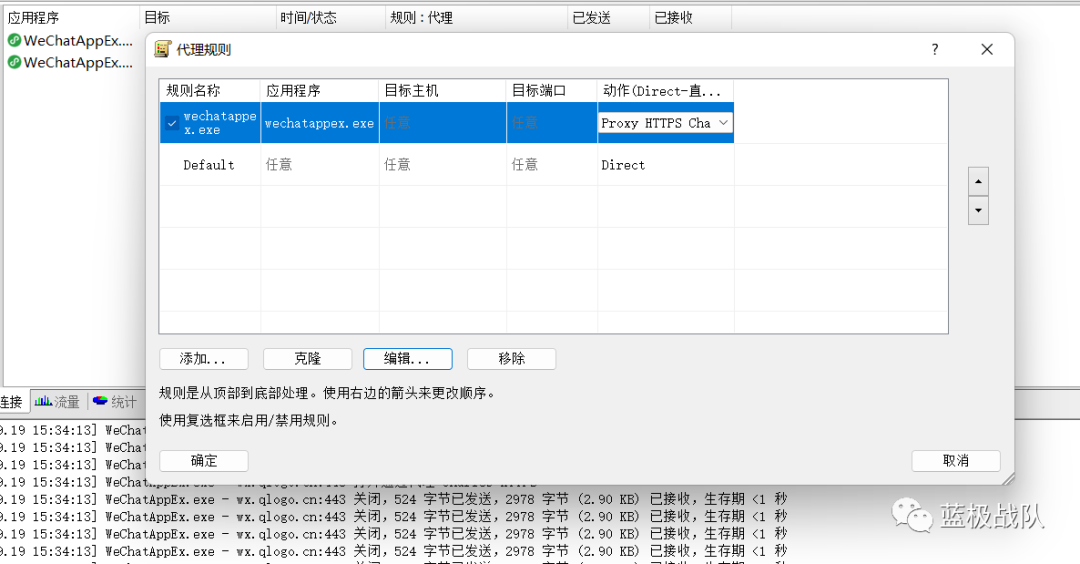The image size is (1080, 564).
Task: Uncheck the wechatappex.exe rule checkbox
Action: click(x=172, y=123)
